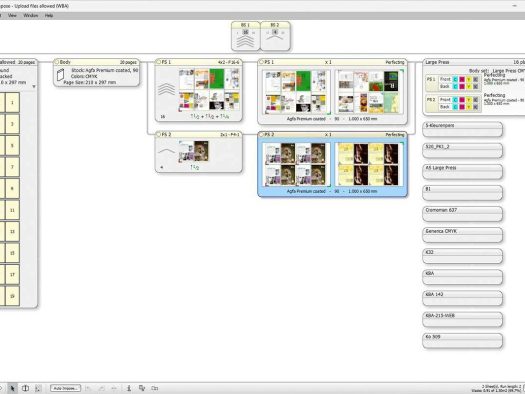Expand the Cromoman 637 press entry

[462, 214]
